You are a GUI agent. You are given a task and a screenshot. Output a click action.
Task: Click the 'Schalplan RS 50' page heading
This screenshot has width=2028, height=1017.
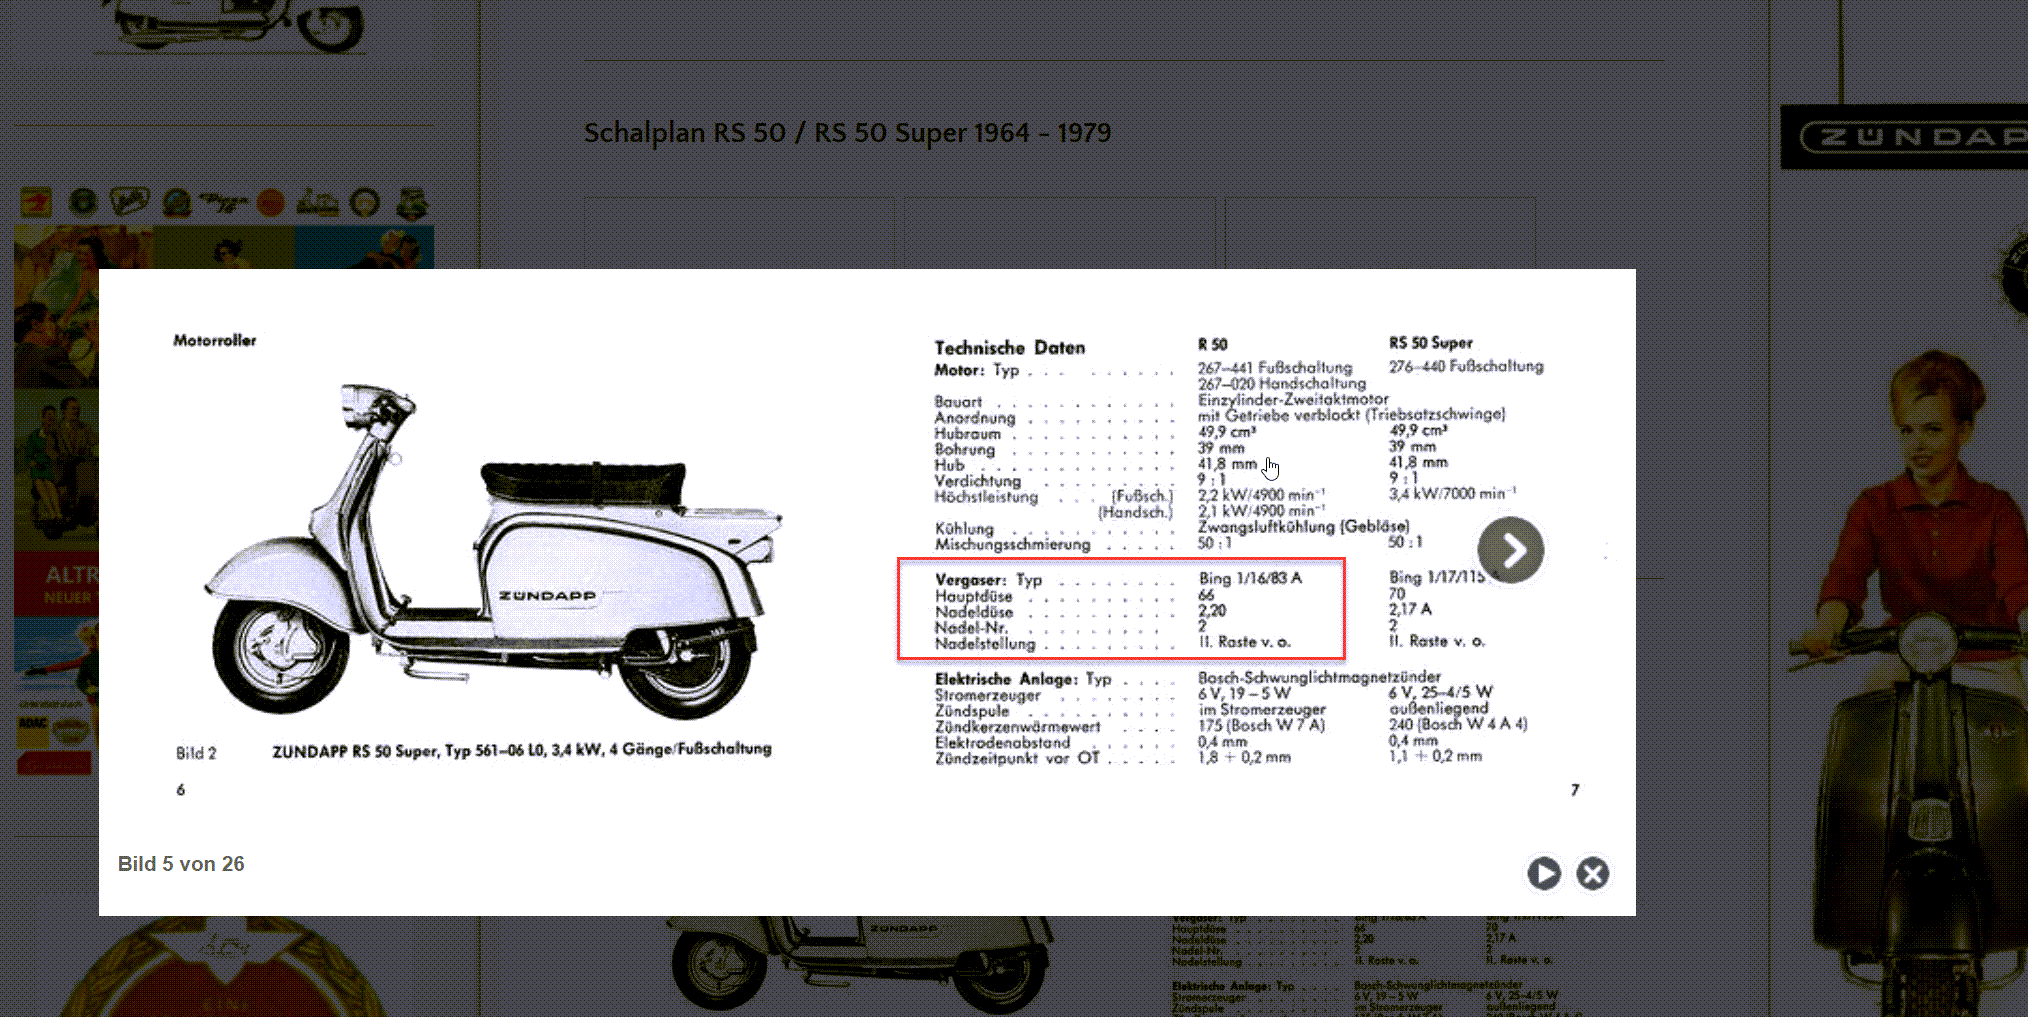(x=847, y=133)
